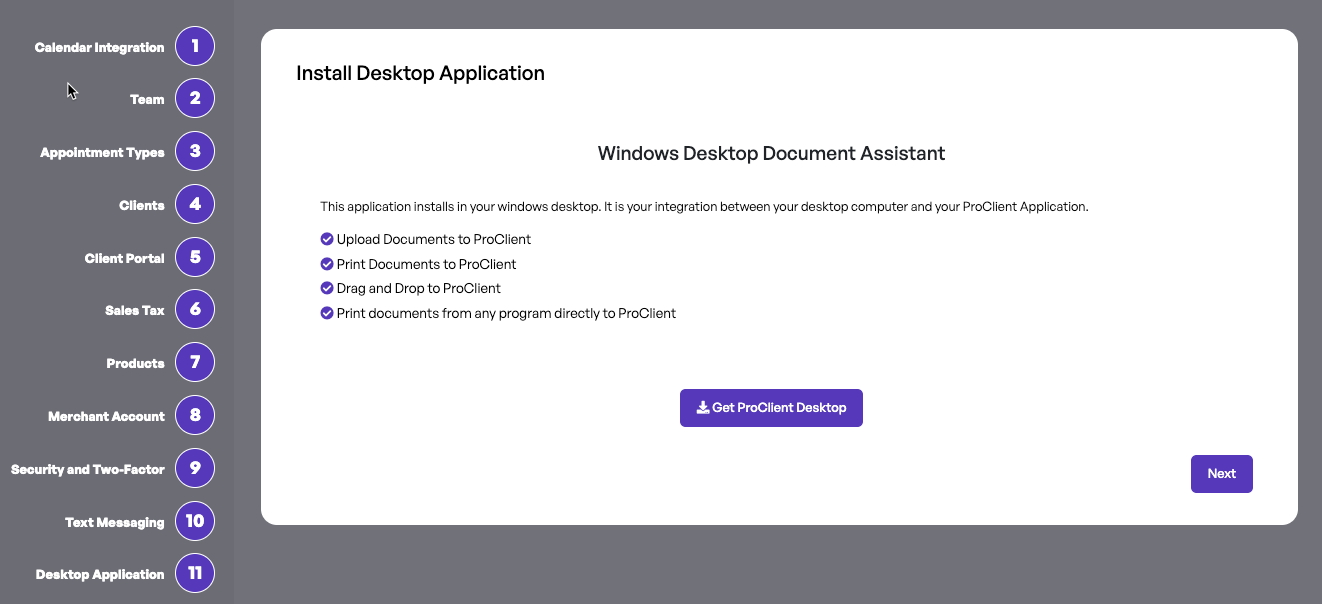Download via Get ProClient Desktop button
The image size is (1322, 604).
point(771,408)
